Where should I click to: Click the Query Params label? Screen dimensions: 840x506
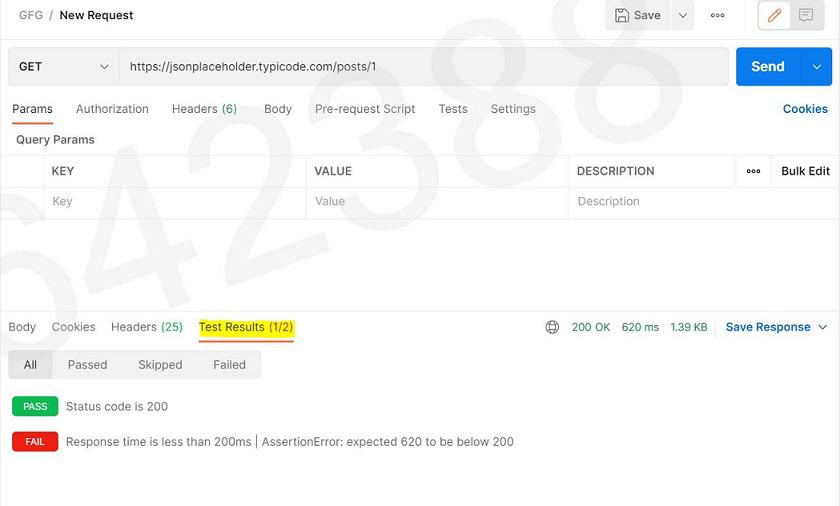point(55,140)
